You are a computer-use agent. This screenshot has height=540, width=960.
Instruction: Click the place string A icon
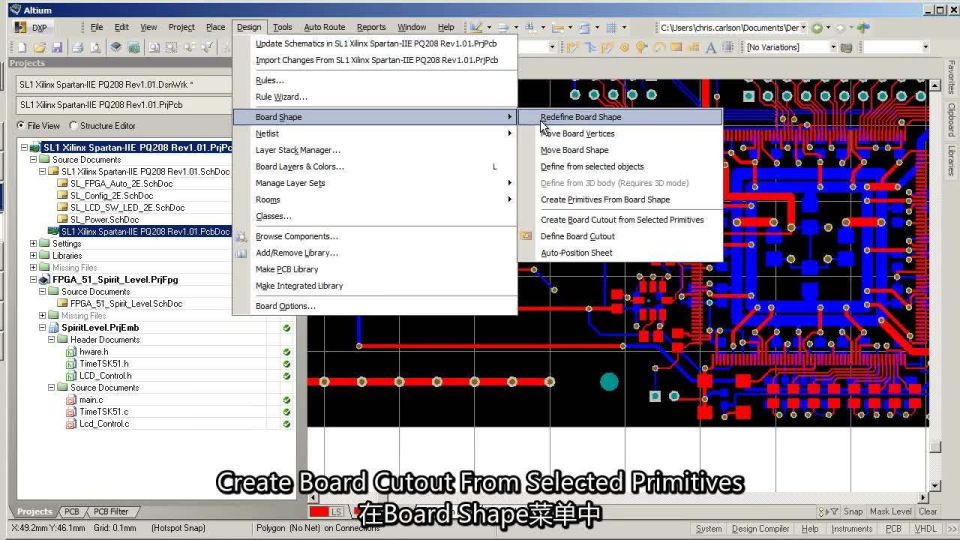[x=710, y=47]
